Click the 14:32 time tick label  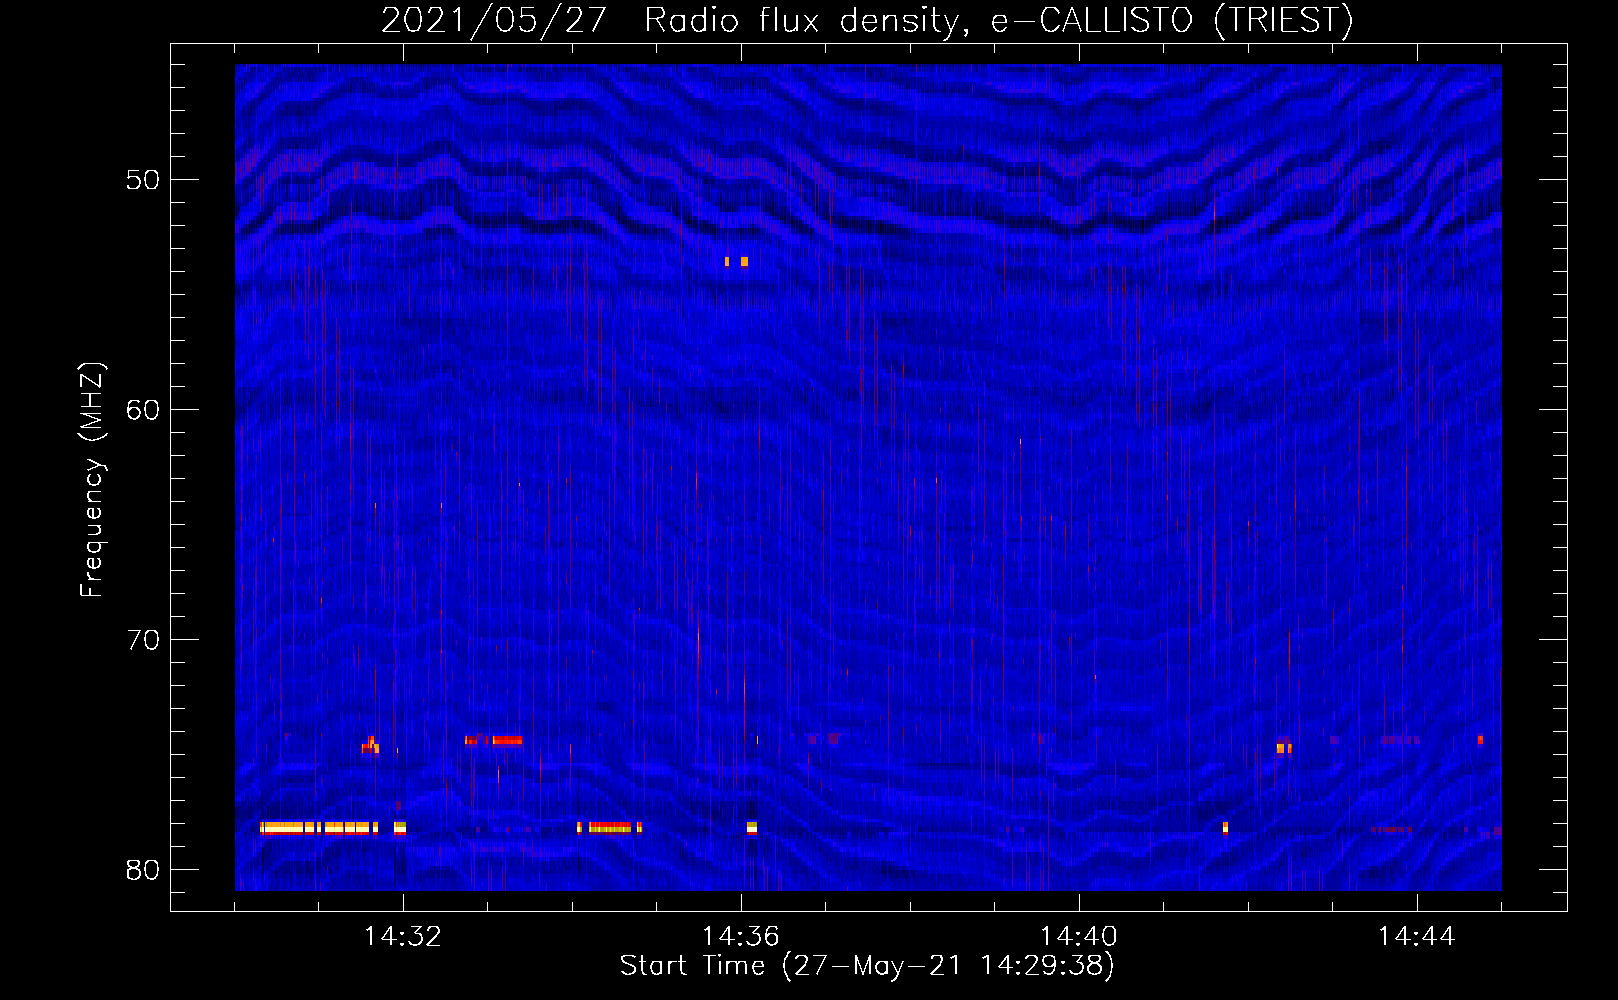[x=403, y=937]
